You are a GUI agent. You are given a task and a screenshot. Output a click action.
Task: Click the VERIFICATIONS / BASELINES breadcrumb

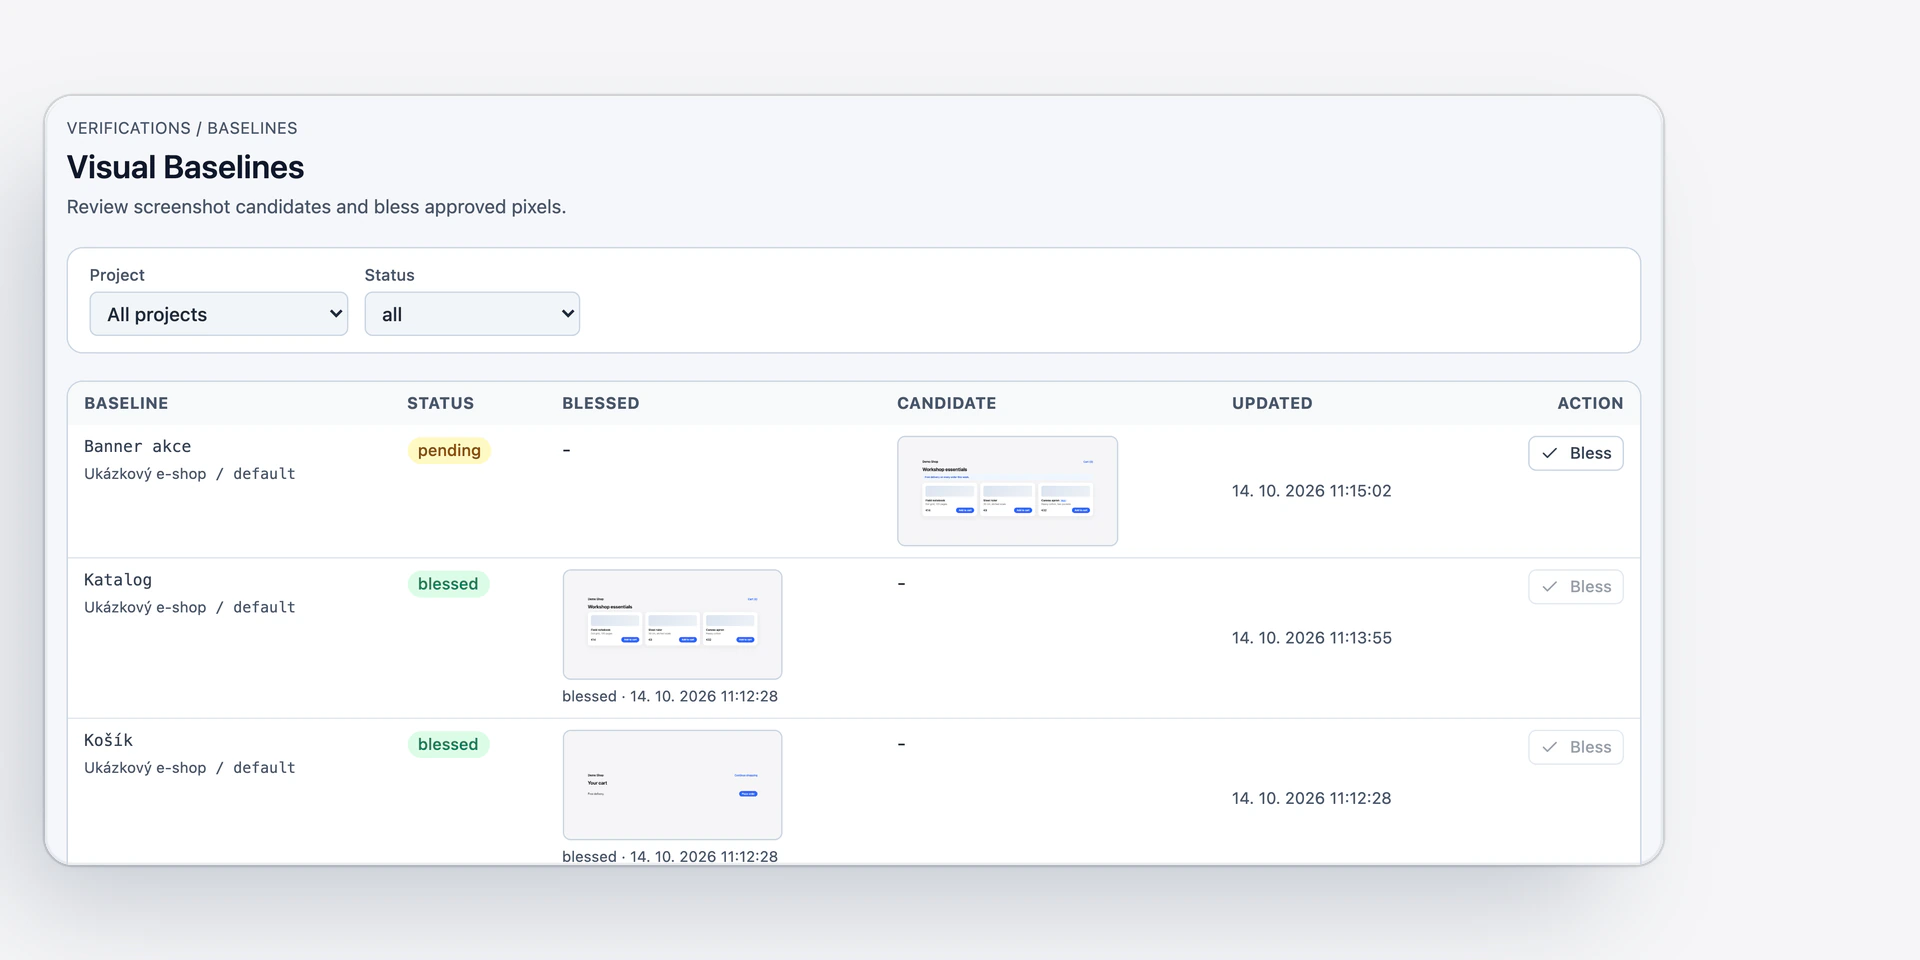click(x=182, y=128)
